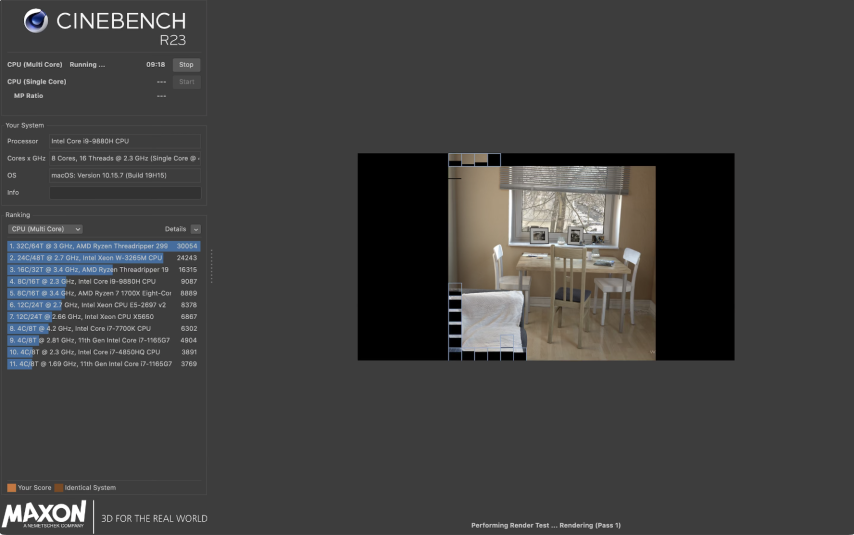Click the elapsed time 09:18
This screenshot has height=535, width=854.
pyautogui.click(x=155, y=65)
